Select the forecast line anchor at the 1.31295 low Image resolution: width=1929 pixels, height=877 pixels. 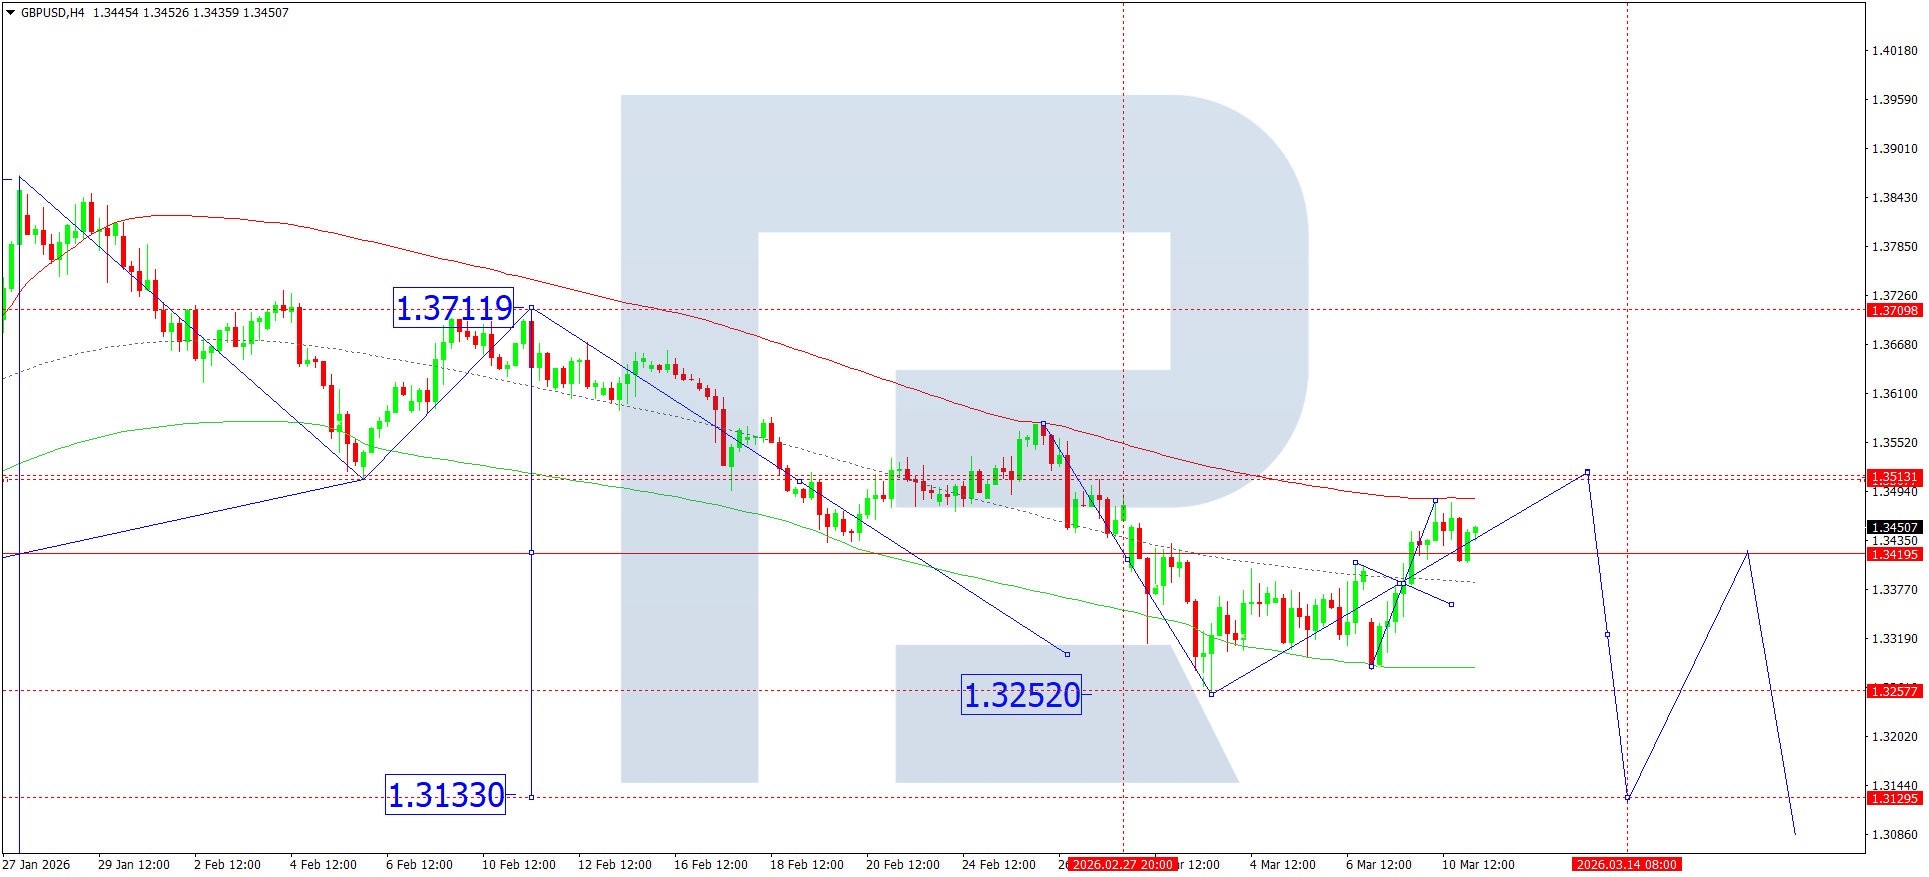pos(1628,798)
